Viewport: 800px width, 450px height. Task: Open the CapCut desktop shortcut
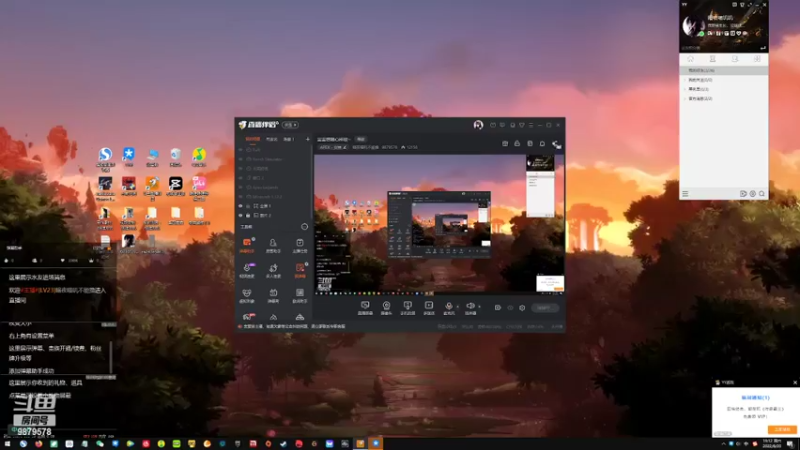[176, 183]
